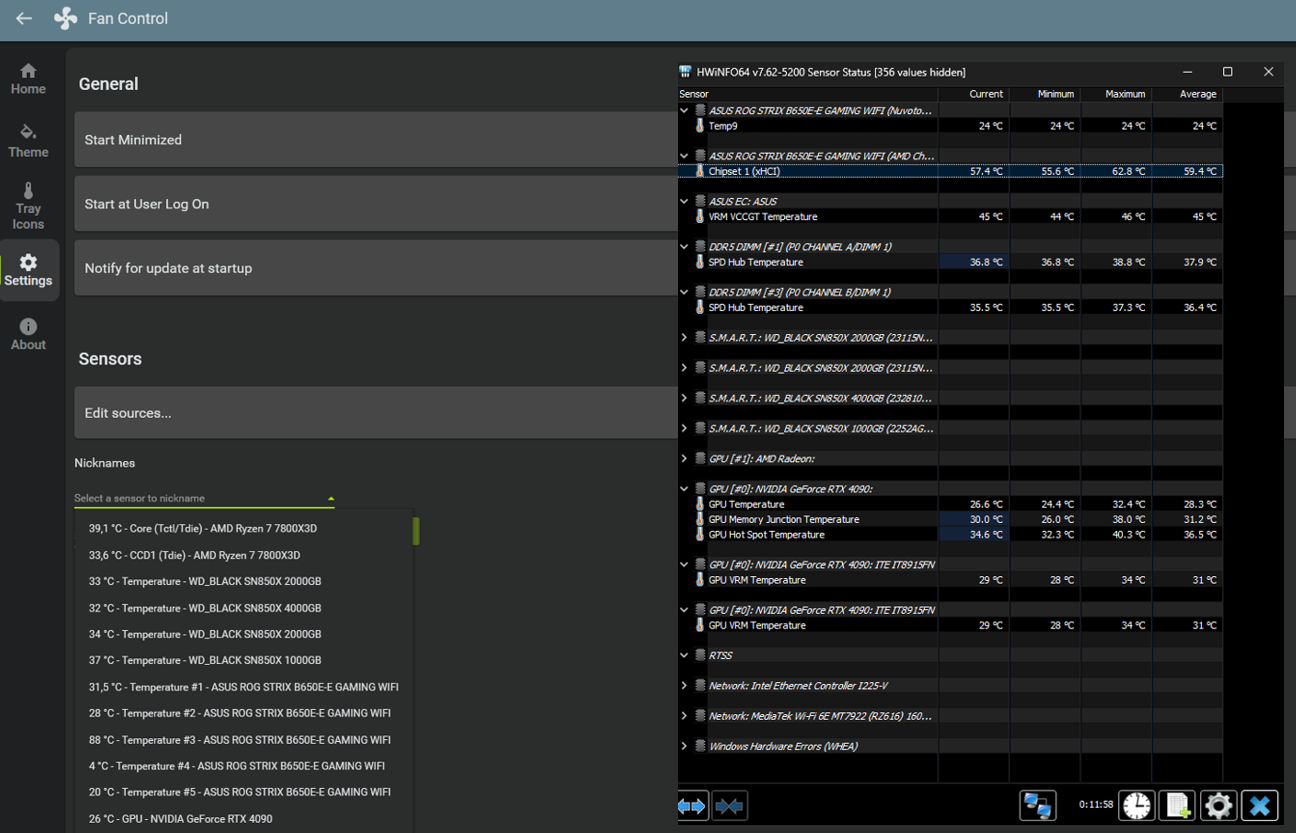Click the Maximum column header

[1115, 94]
